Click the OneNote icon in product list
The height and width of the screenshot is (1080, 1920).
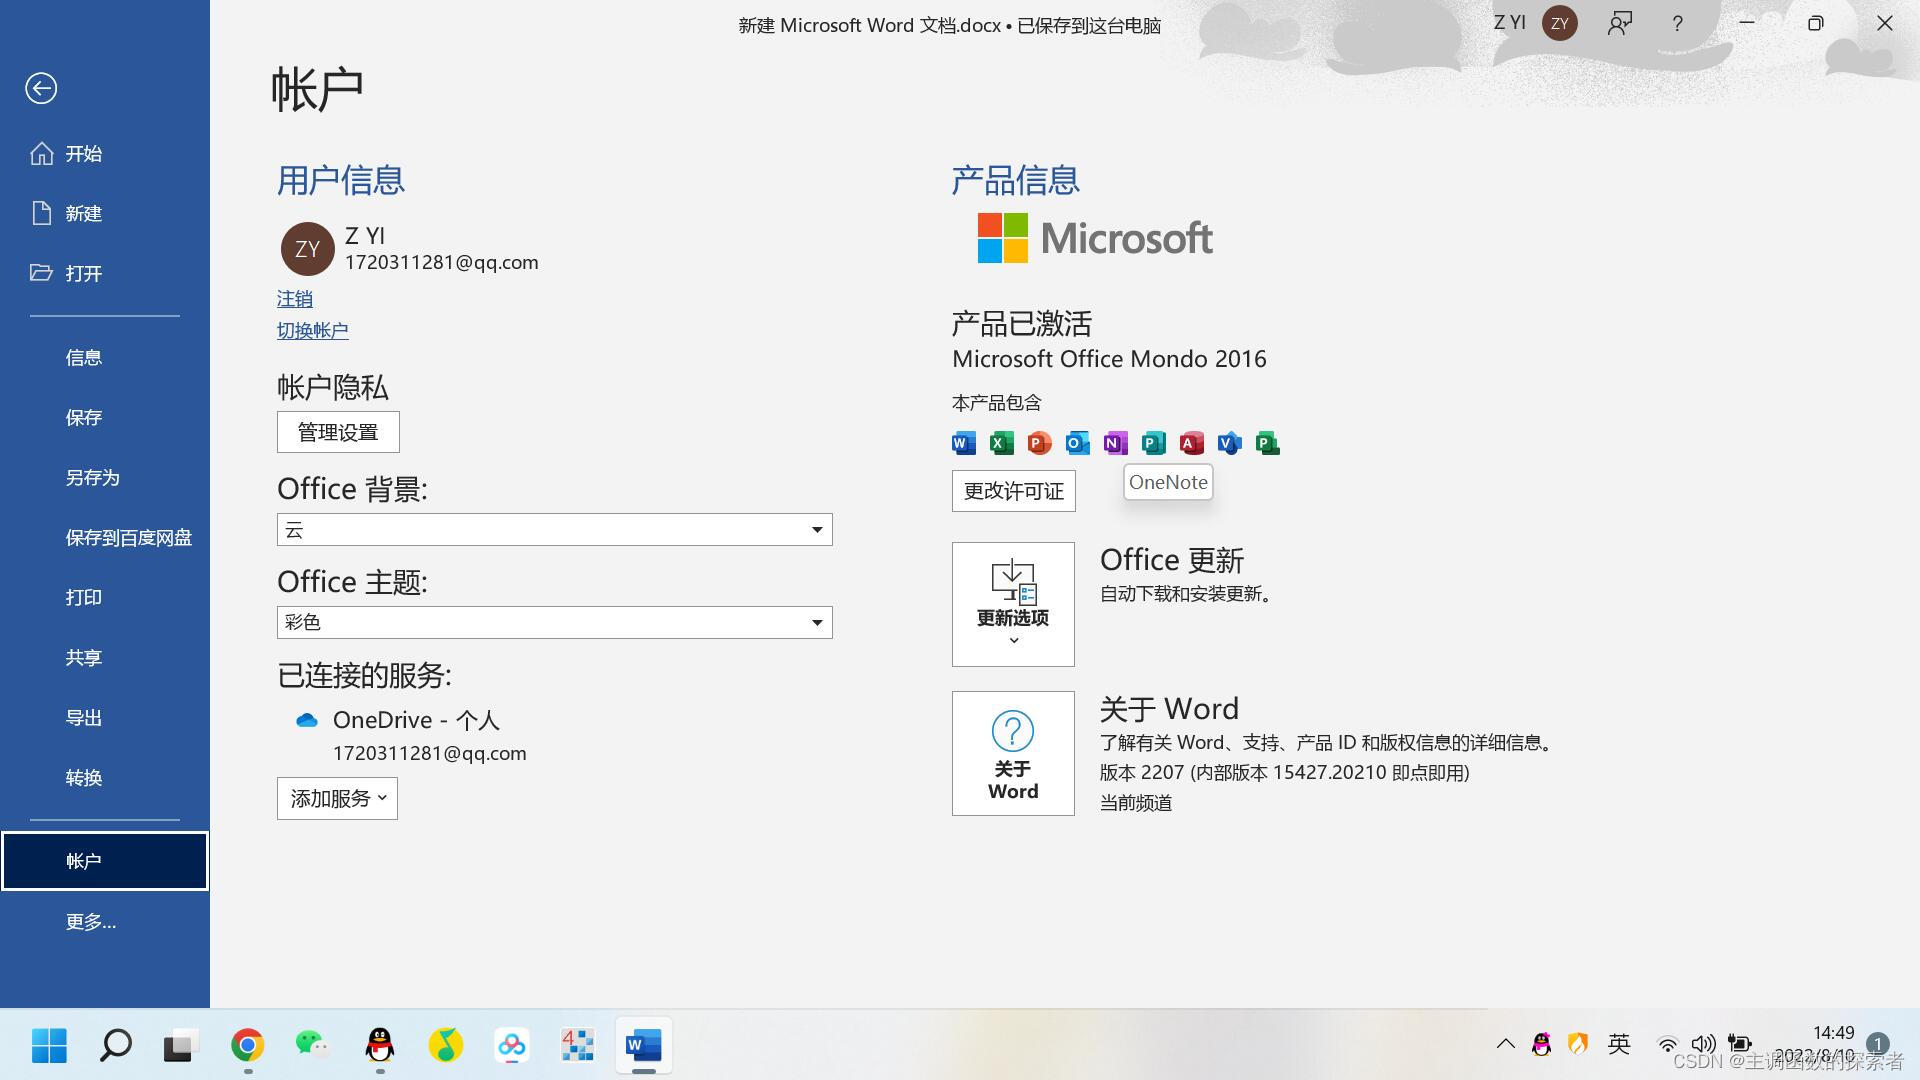pyautogui.click(x=1116, y=443)
